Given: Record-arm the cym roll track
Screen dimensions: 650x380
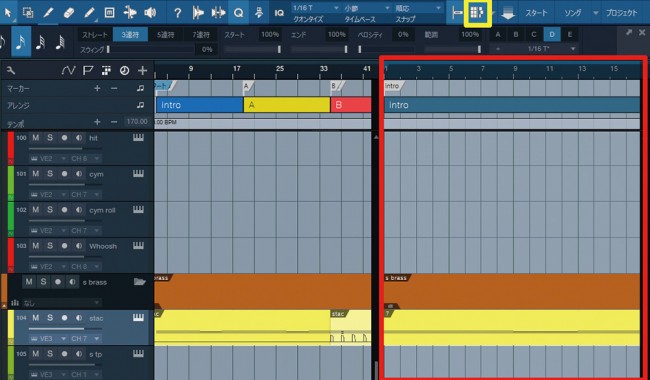Looking at the screenshot, I should [64, 210].
